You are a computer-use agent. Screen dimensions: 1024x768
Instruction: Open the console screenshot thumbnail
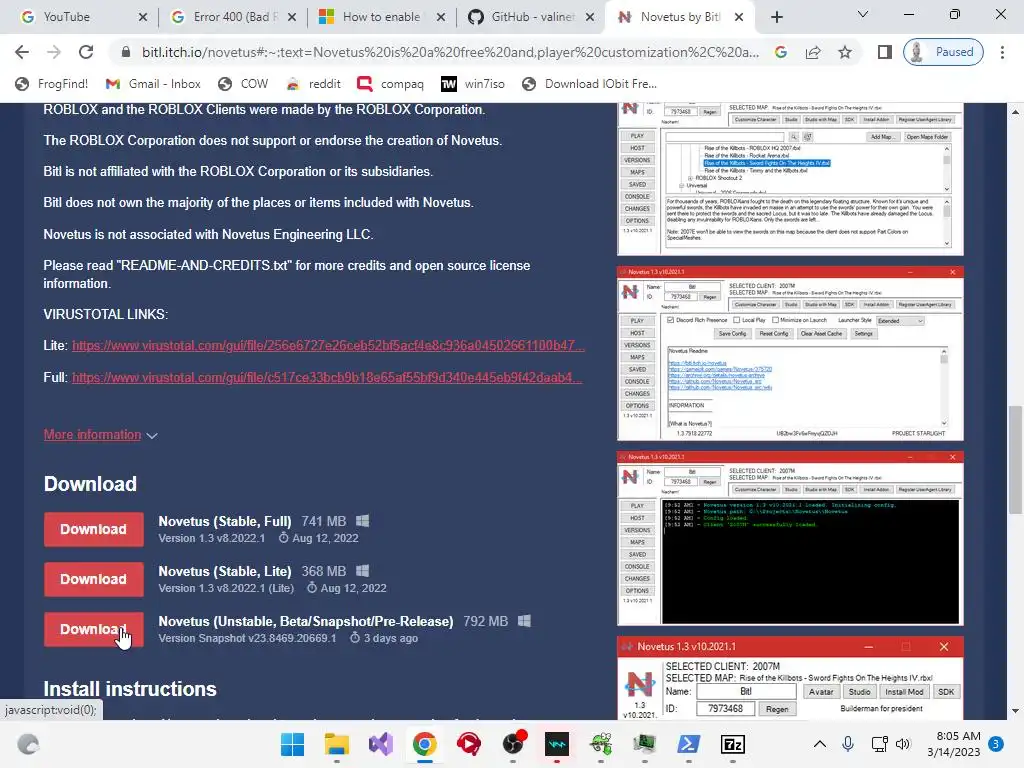click(790, 539)
